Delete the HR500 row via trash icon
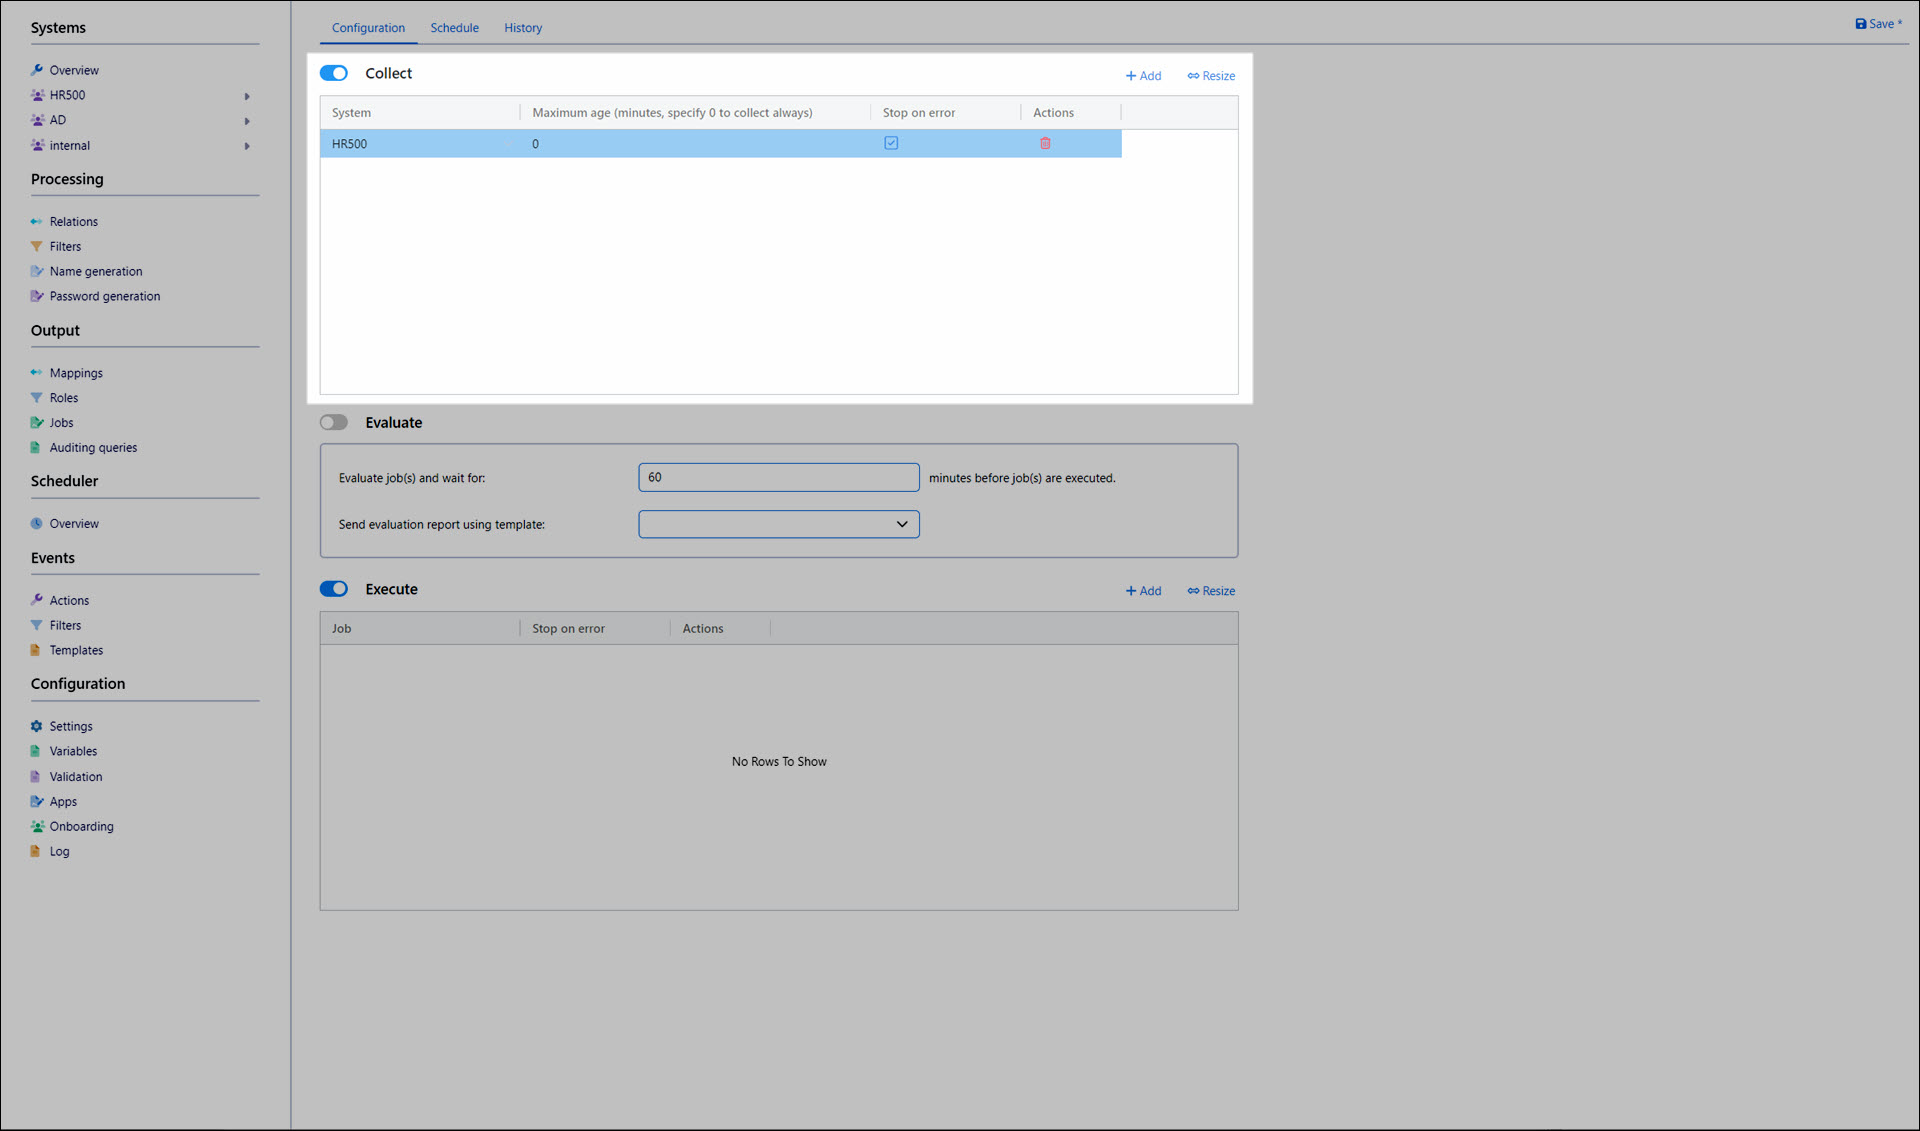1920x1131 pixels. tap(1045, 143)
